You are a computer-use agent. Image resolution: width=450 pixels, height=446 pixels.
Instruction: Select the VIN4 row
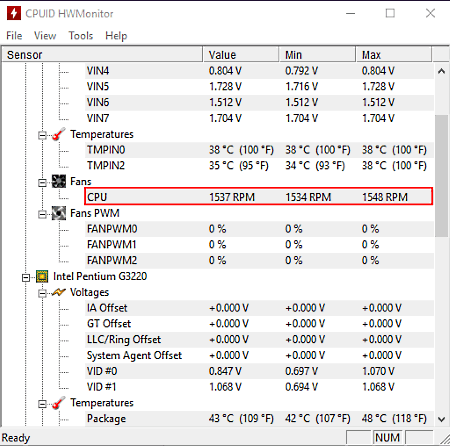tap(259, 71)
